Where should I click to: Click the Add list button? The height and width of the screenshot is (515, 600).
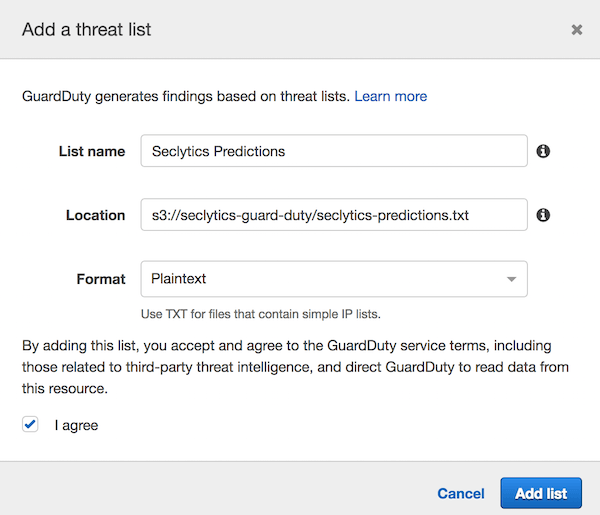pyautogui.click(x=541, y=493)
